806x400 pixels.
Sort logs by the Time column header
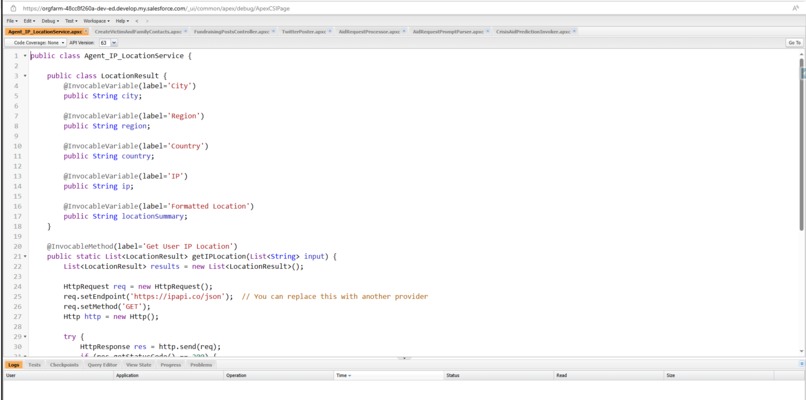pyautogui.click(x=389, y=376)
